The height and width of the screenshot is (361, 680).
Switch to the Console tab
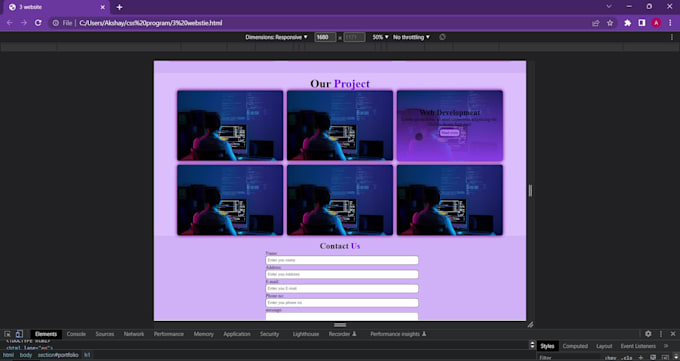click(x=76, y=334)
